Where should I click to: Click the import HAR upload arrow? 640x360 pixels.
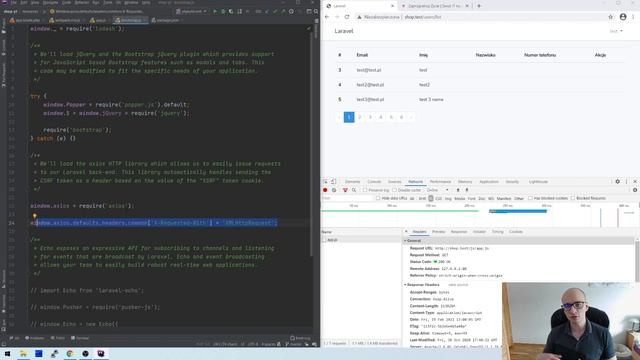[458, 190]
